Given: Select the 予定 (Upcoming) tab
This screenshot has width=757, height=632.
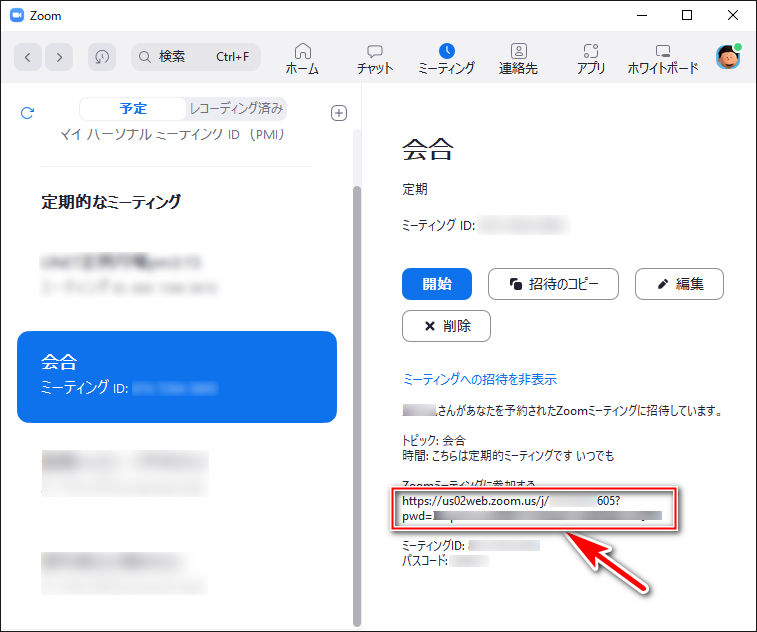Looking at the screenshot, I should (133, 109).
